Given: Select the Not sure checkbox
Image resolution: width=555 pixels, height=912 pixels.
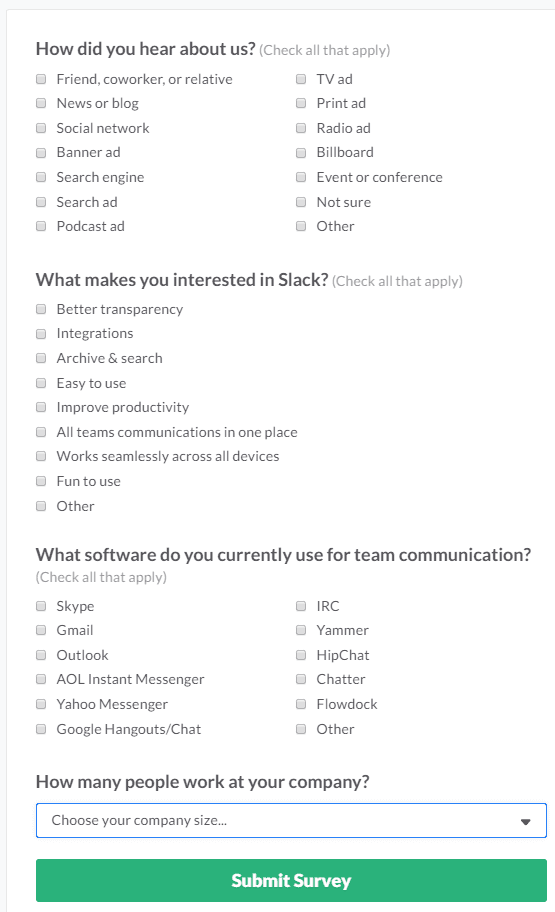Looking at the screenshot, I should pyautogui.click(x=301, y=202).
